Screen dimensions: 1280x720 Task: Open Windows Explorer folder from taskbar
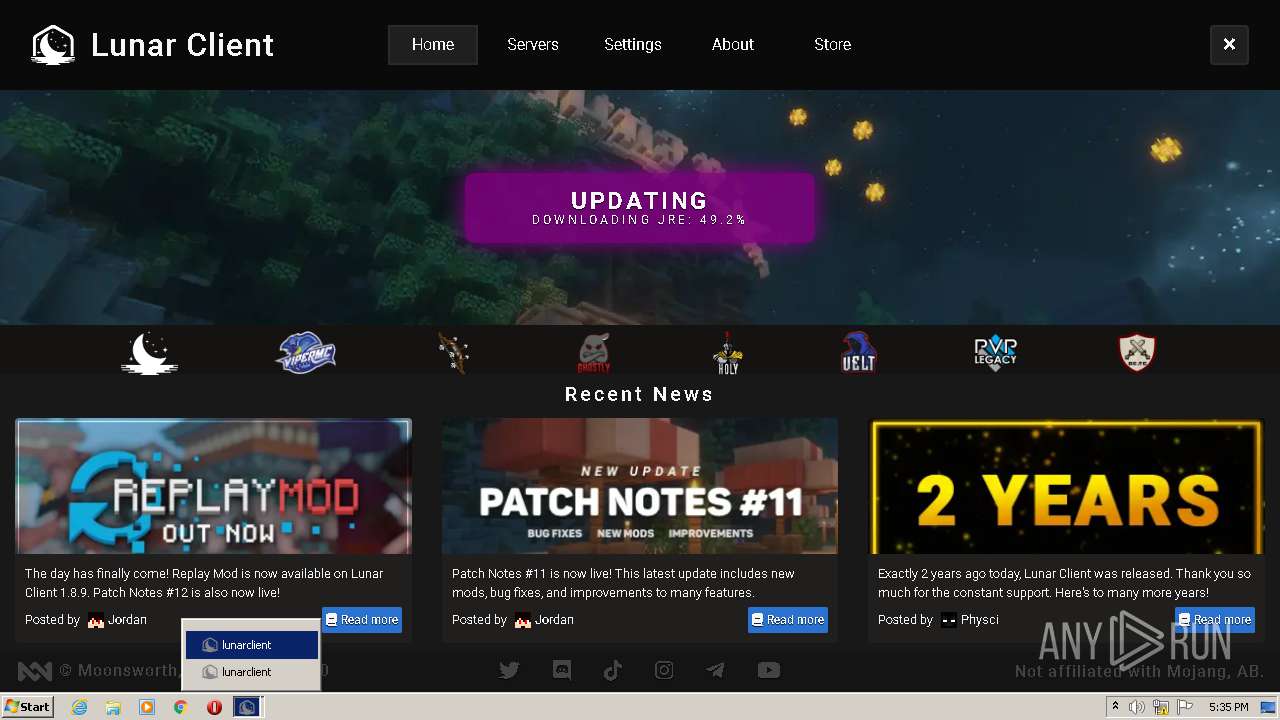tap(113, 707)
